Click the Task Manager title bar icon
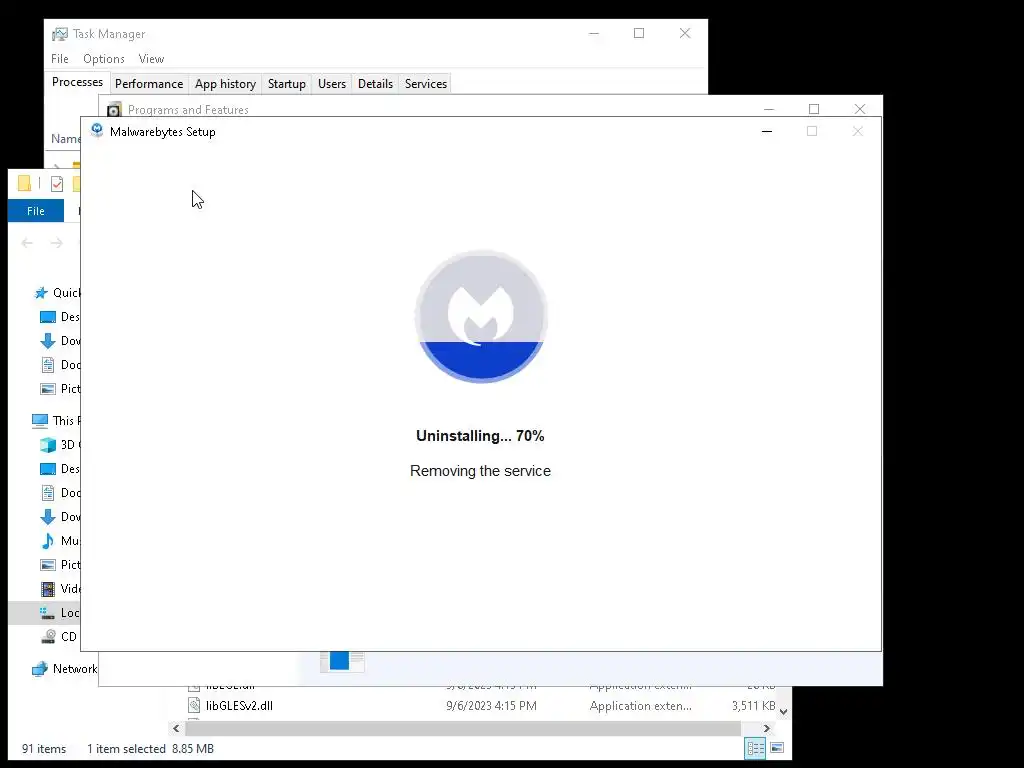The height and width of the screenshot is (768, 1024). [60, 34]
